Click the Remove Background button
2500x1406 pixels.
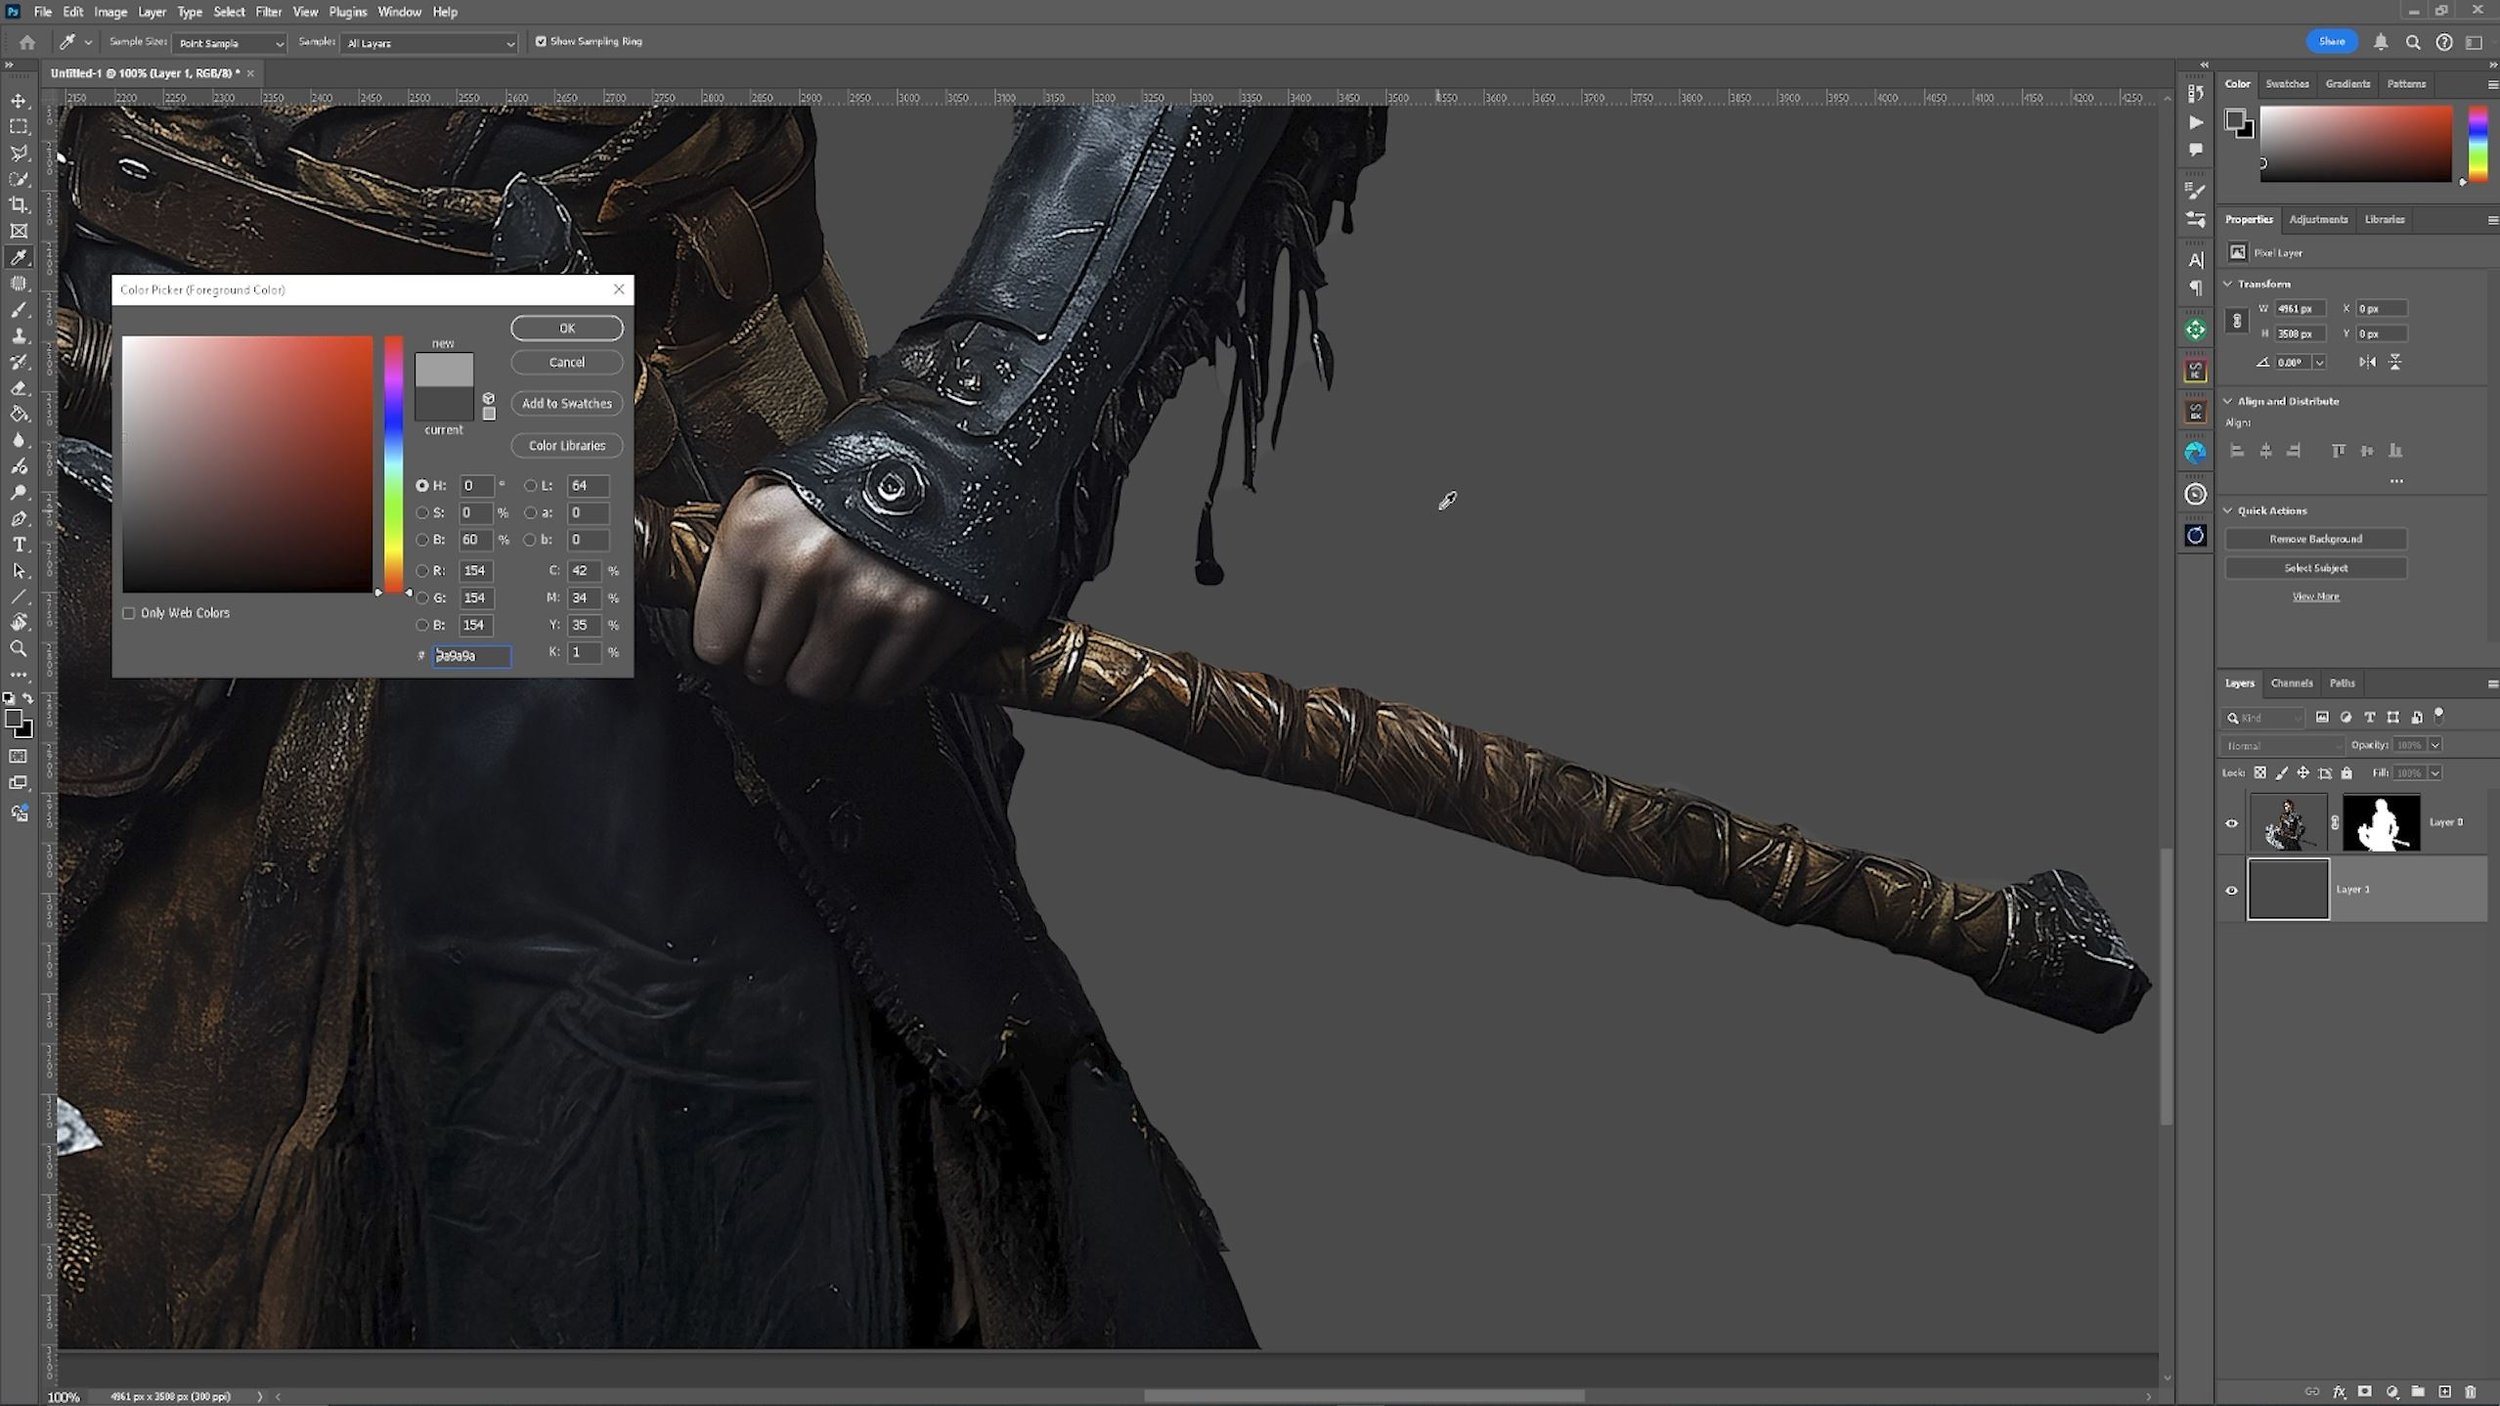(x=2315, y=539)
